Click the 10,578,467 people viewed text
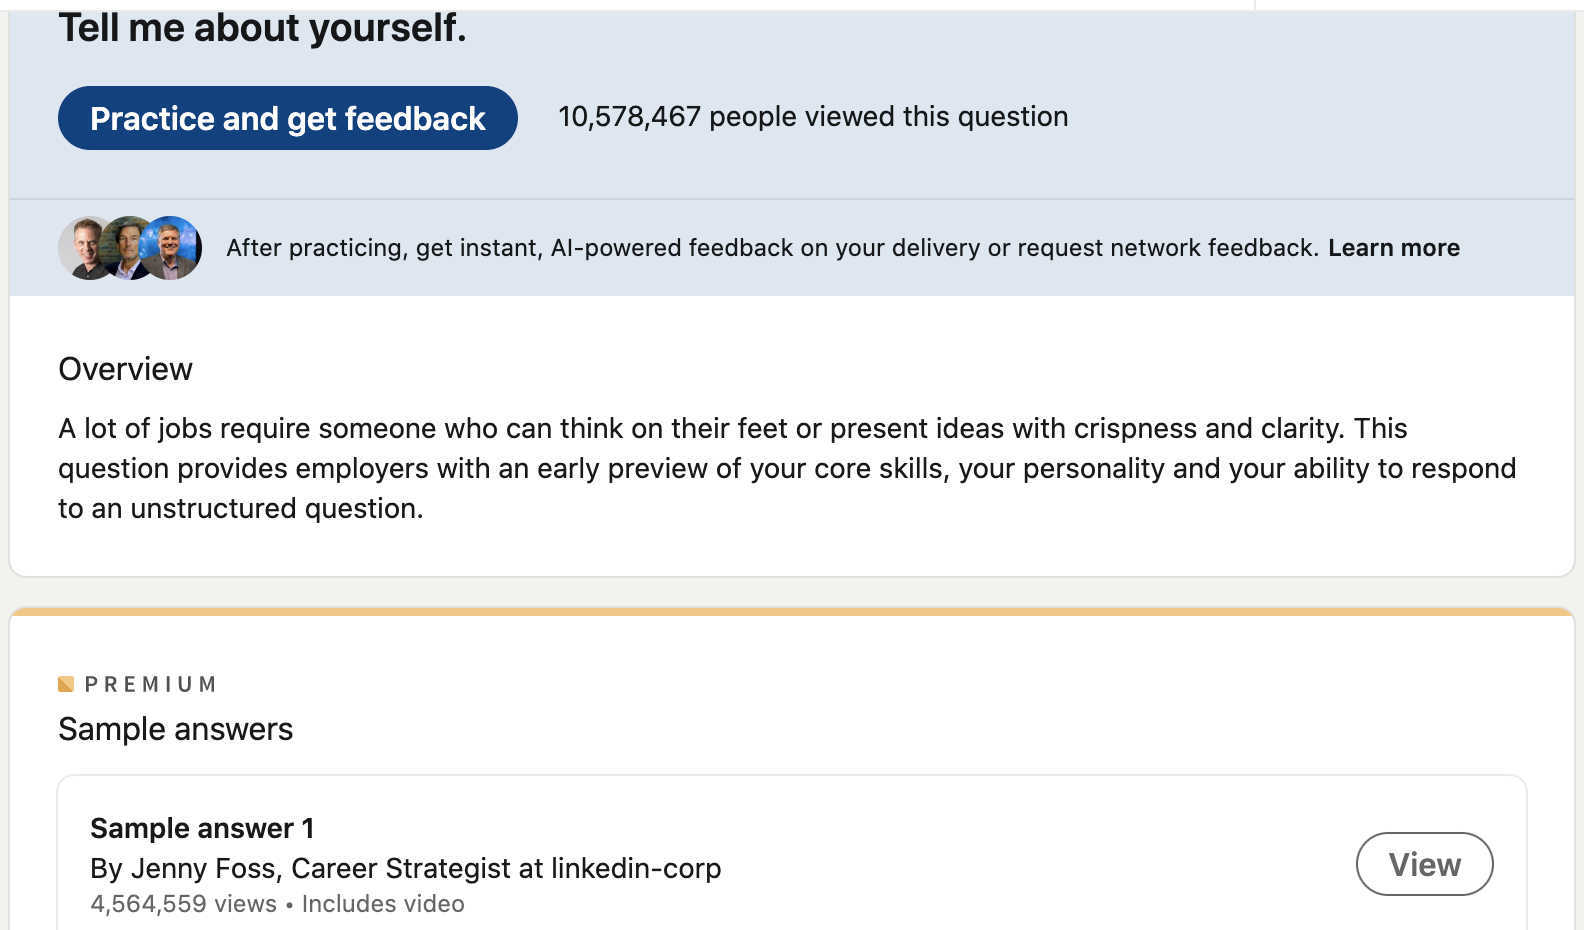 812,117
